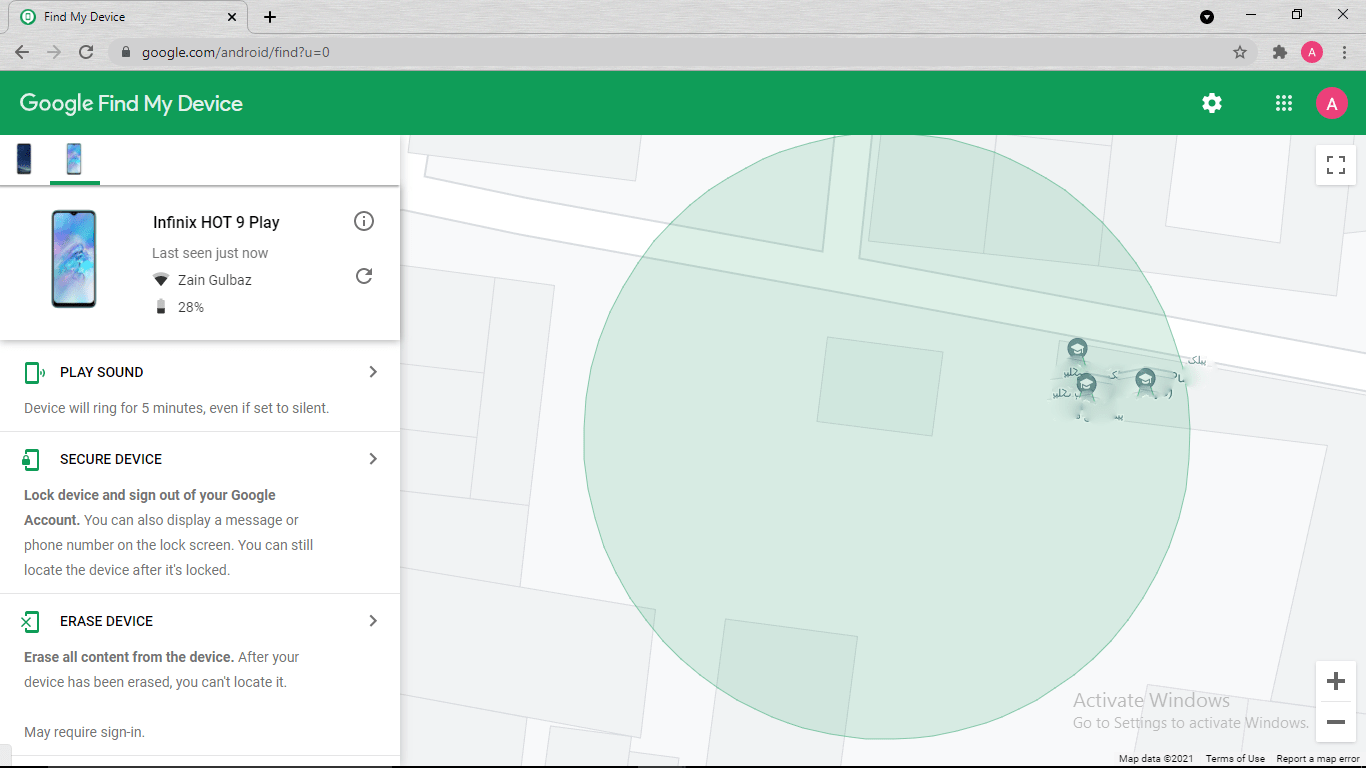Image resolution: width=1366 pixels, height=768 pixels.
Task: Click Report a map error
Action: pyautogui.click(x=1318, y=758)
